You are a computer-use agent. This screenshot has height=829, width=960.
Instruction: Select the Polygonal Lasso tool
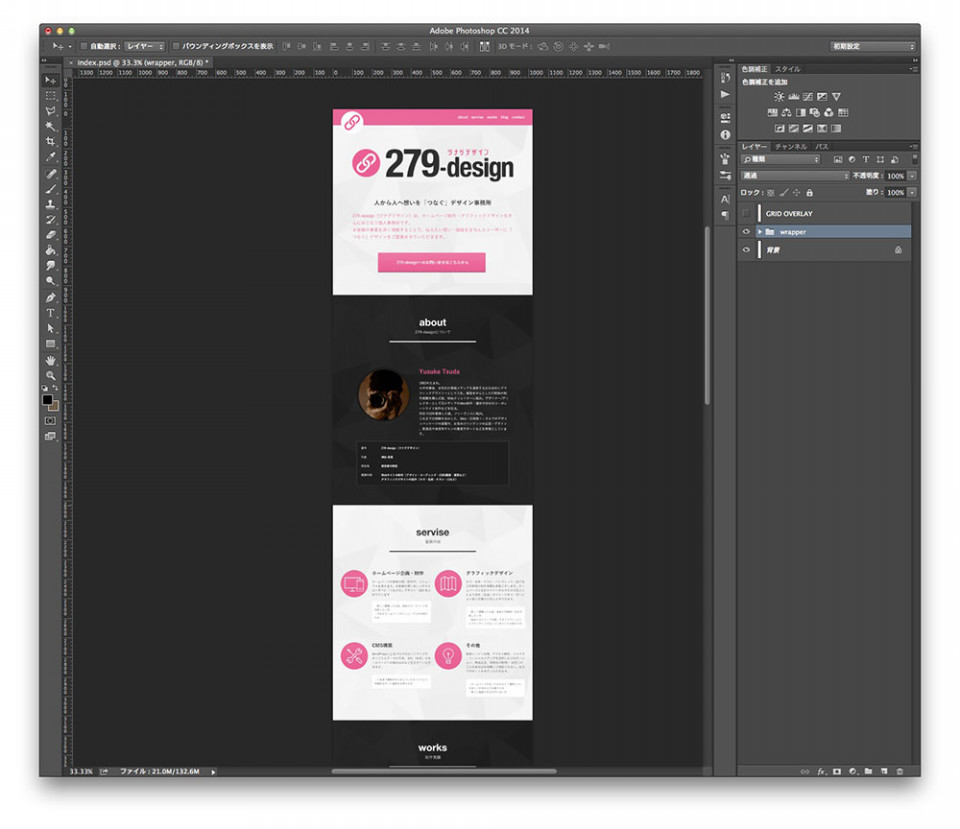50,111
